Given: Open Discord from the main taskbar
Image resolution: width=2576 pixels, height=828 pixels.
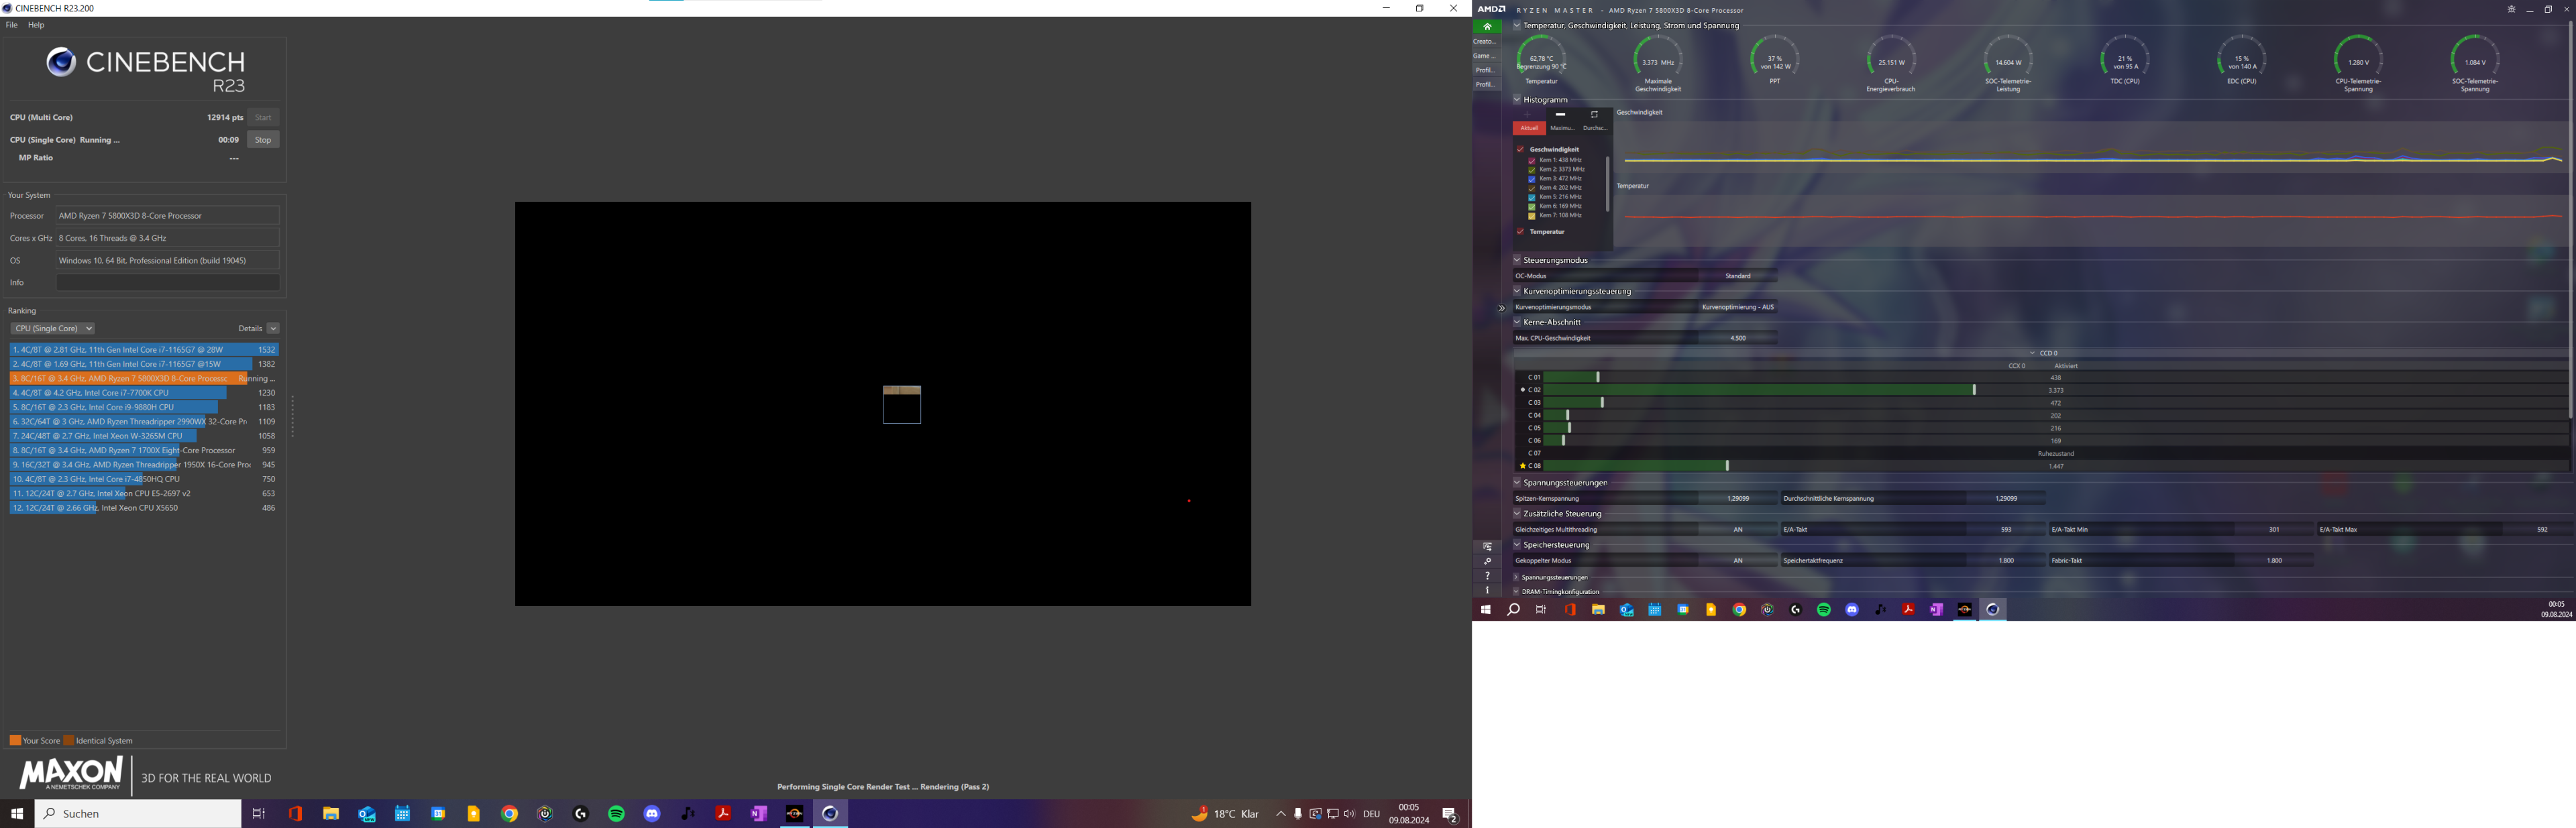Looking at the screenshot, I should pos(652,814).
